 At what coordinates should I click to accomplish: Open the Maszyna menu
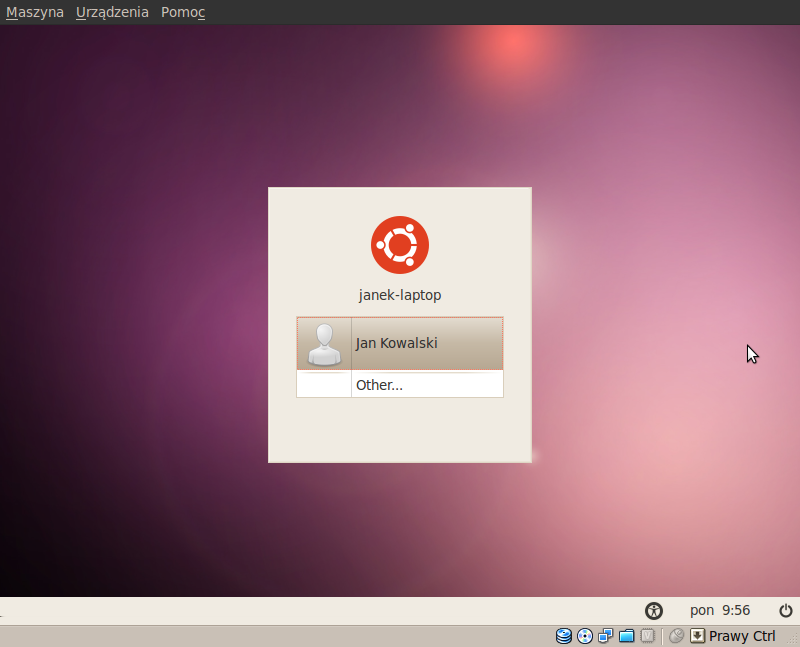(x=35, y=12)
